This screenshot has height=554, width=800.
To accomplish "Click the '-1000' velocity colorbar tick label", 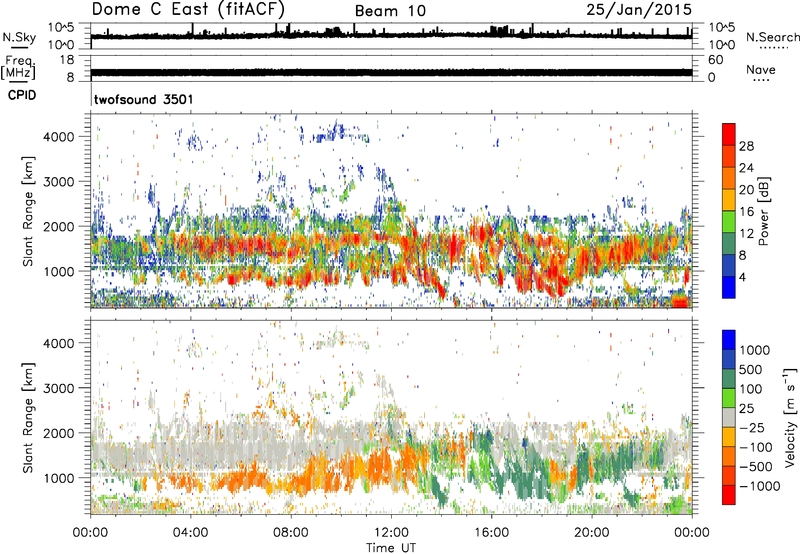I will pyautogui.click(x=760, y=486).
